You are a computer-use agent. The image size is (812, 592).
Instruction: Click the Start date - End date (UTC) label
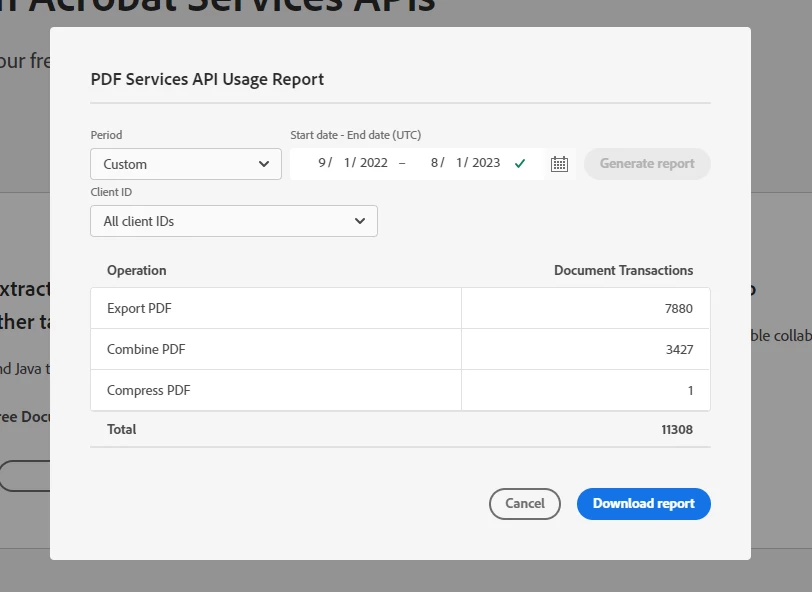356,135
